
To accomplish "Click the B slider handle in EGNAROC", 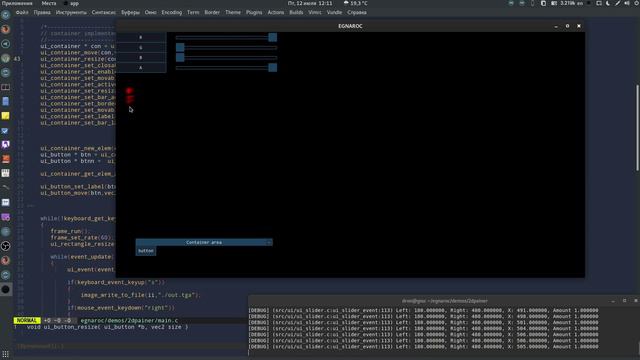I will [180, 58].
